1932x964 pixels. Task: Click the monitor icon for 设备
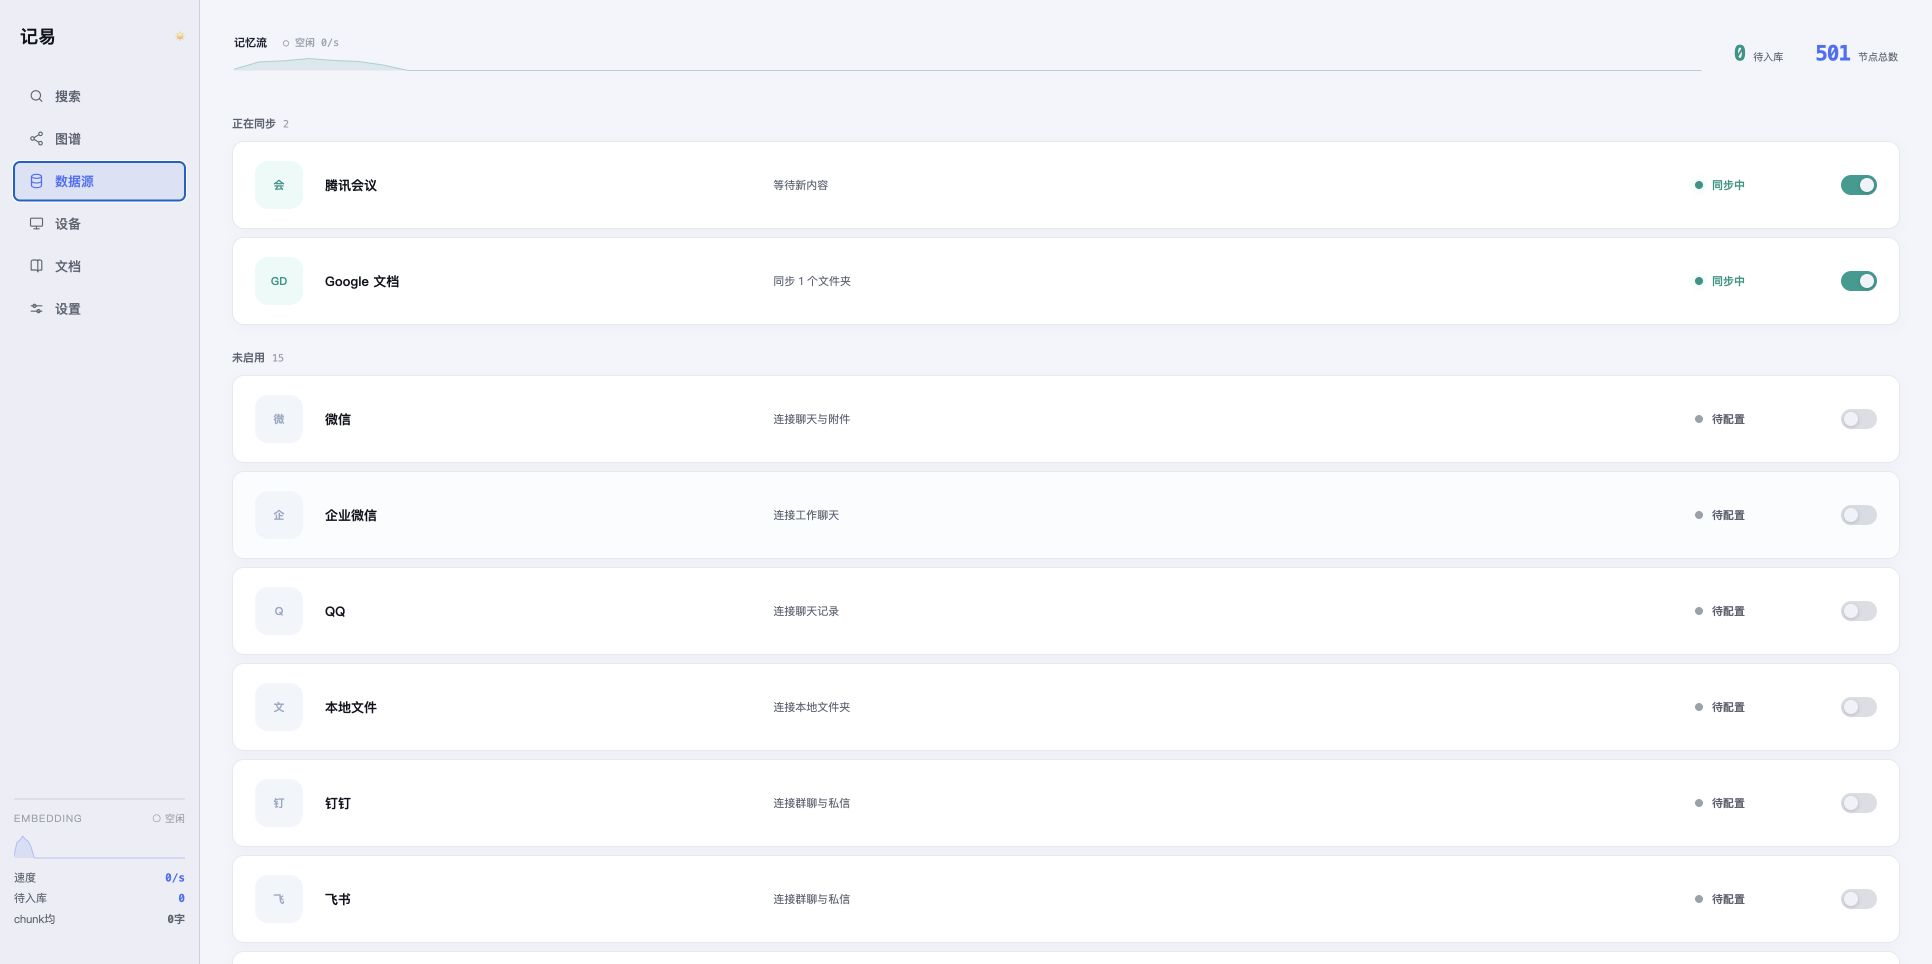[36, 223]
